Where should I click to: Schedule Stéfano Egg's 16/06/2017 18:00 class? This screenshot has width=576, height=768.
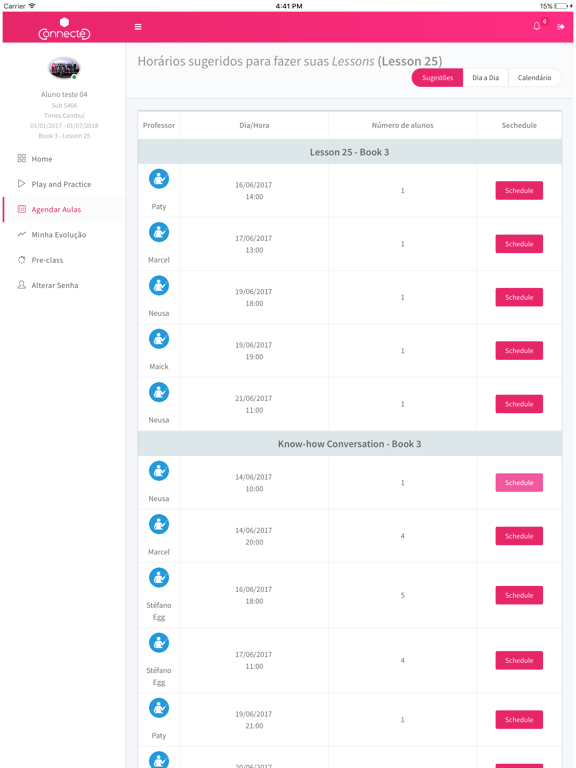[519, 595]
